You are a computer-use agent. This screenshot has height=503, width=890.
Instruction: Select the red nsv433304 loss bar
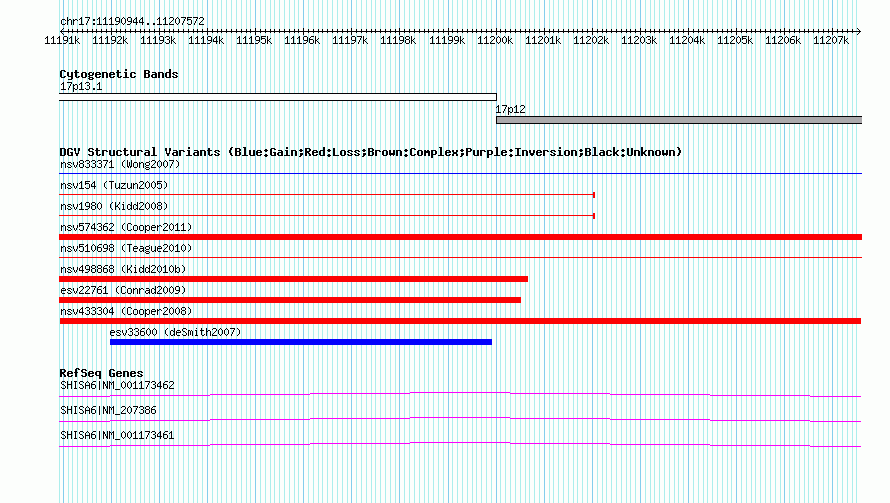point(460,321)
